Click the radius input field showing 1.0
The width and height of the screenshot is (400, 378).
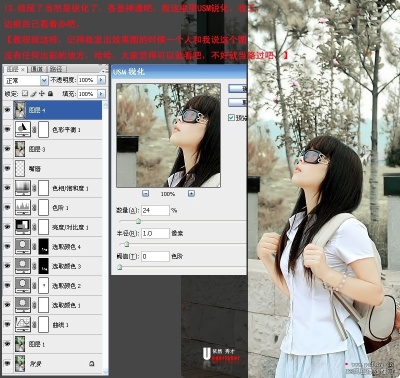[155, 233]
